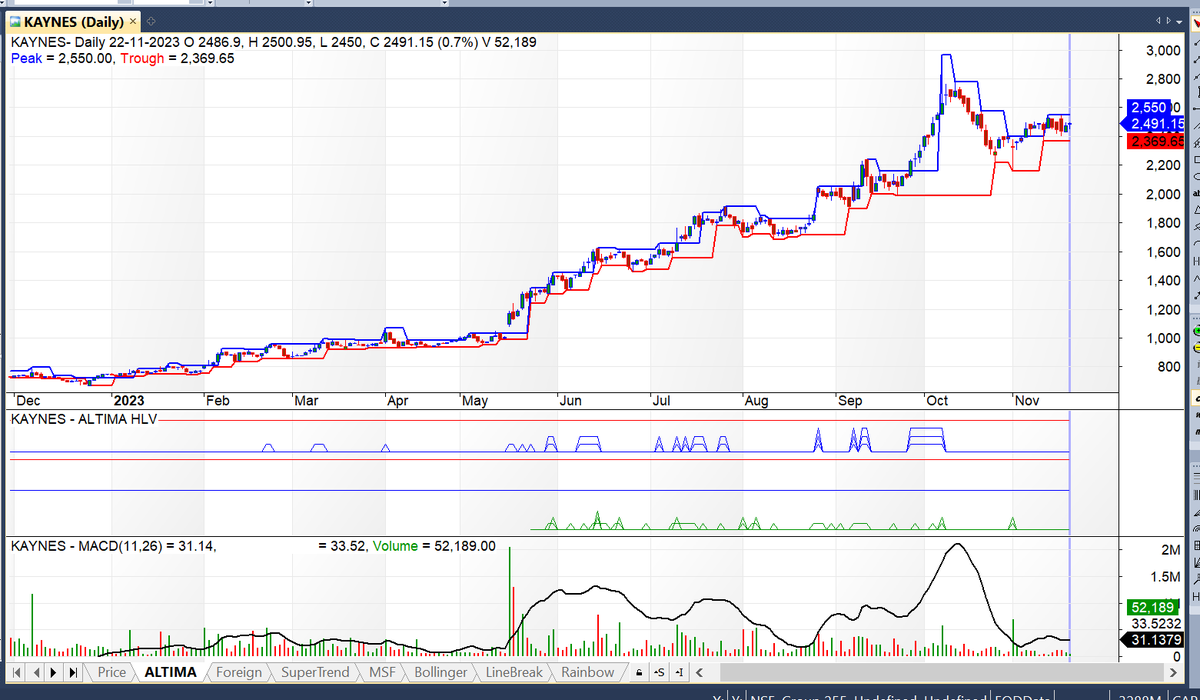This screenshot has width=1200, height=700.
Task: Switch to the Price sheet tab
Action: pyautogui.click(x=112, y=672)
